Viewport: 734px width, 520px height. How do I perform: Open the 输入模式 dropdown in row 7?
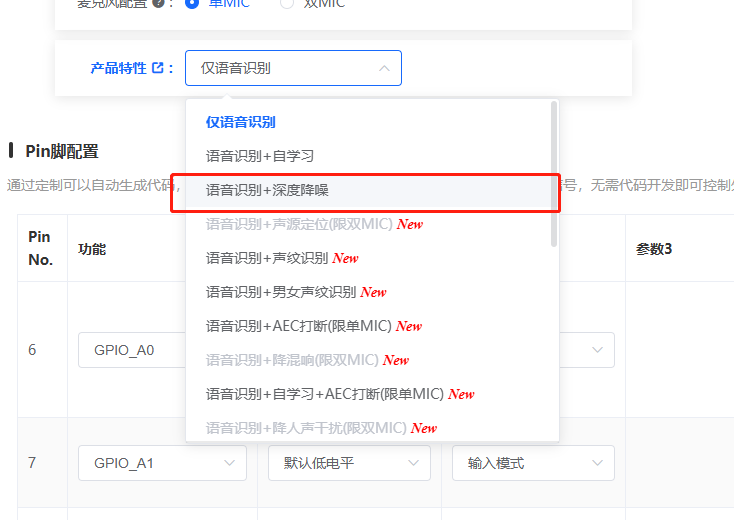(533, 463)
